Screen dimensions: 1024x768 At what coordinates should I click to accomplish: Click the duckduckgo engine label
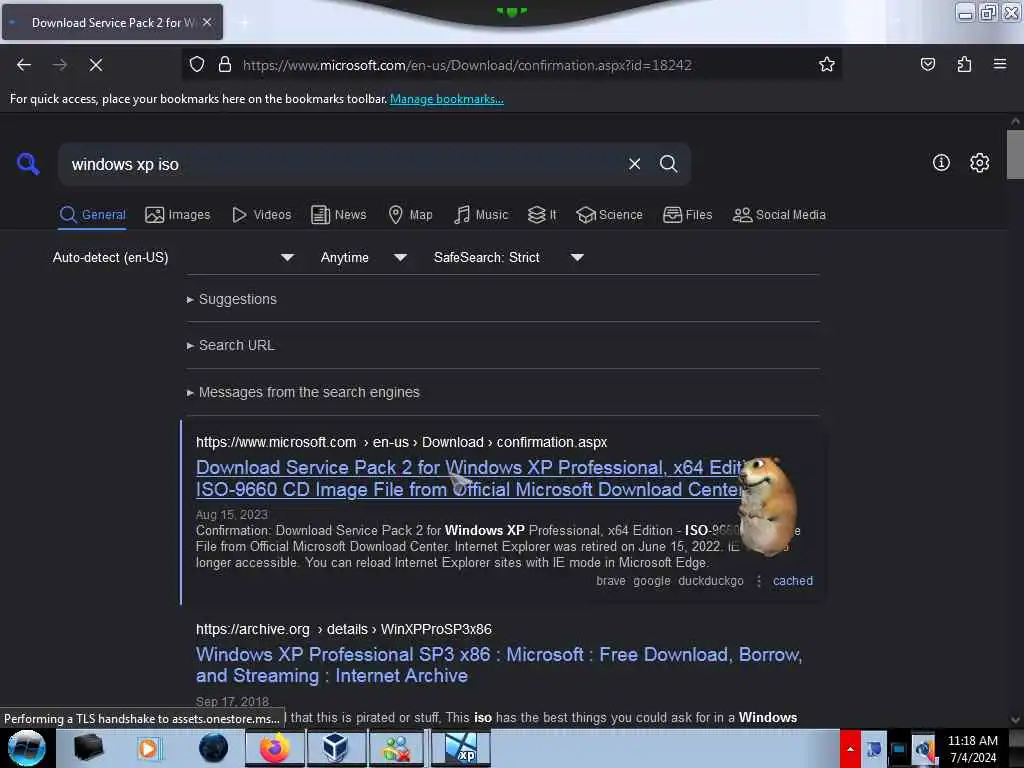point(711,581)
